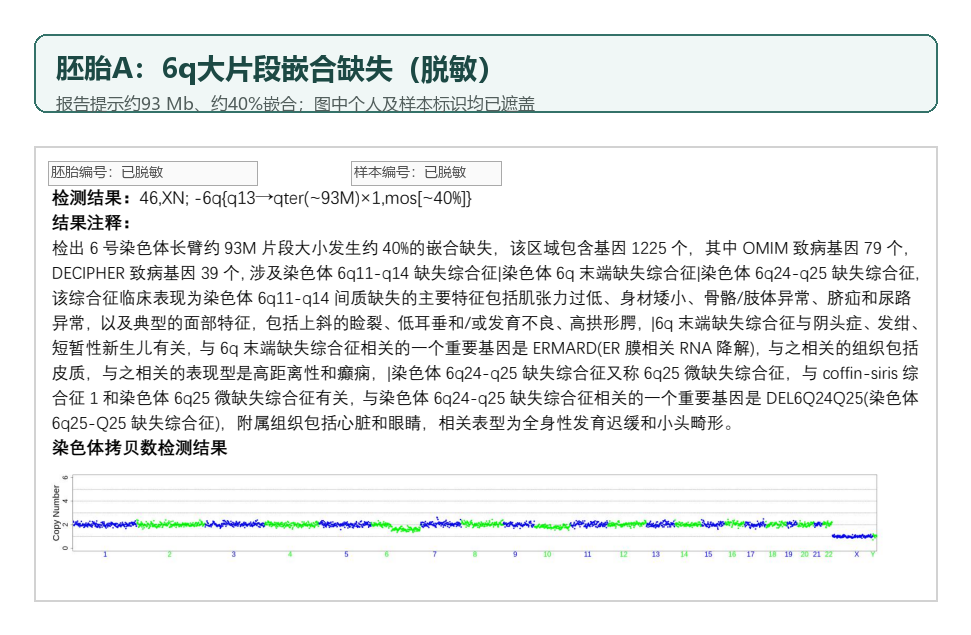The image size is (971, 635).
Task: Click the y-axis tick value 0
Action: (66, 548)
